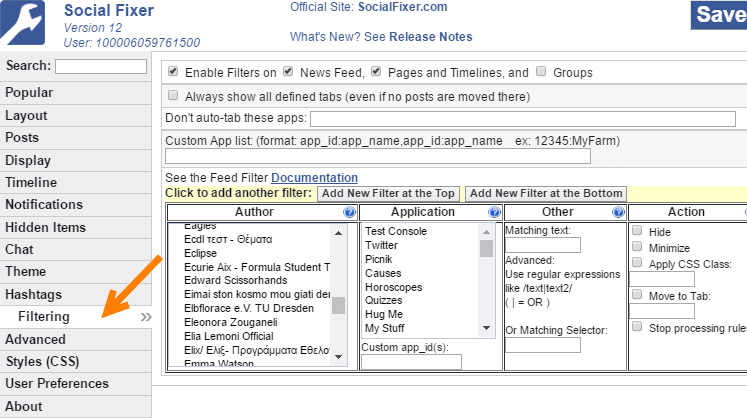Open help icon for Application column
The width and height of the screenshot is (747, 418).
point(494,212)
